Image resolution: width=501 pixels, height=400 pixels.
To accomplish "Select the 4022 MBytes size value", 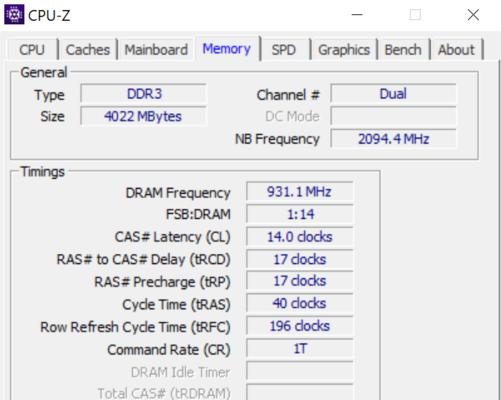I will click(x=144, y=116).
